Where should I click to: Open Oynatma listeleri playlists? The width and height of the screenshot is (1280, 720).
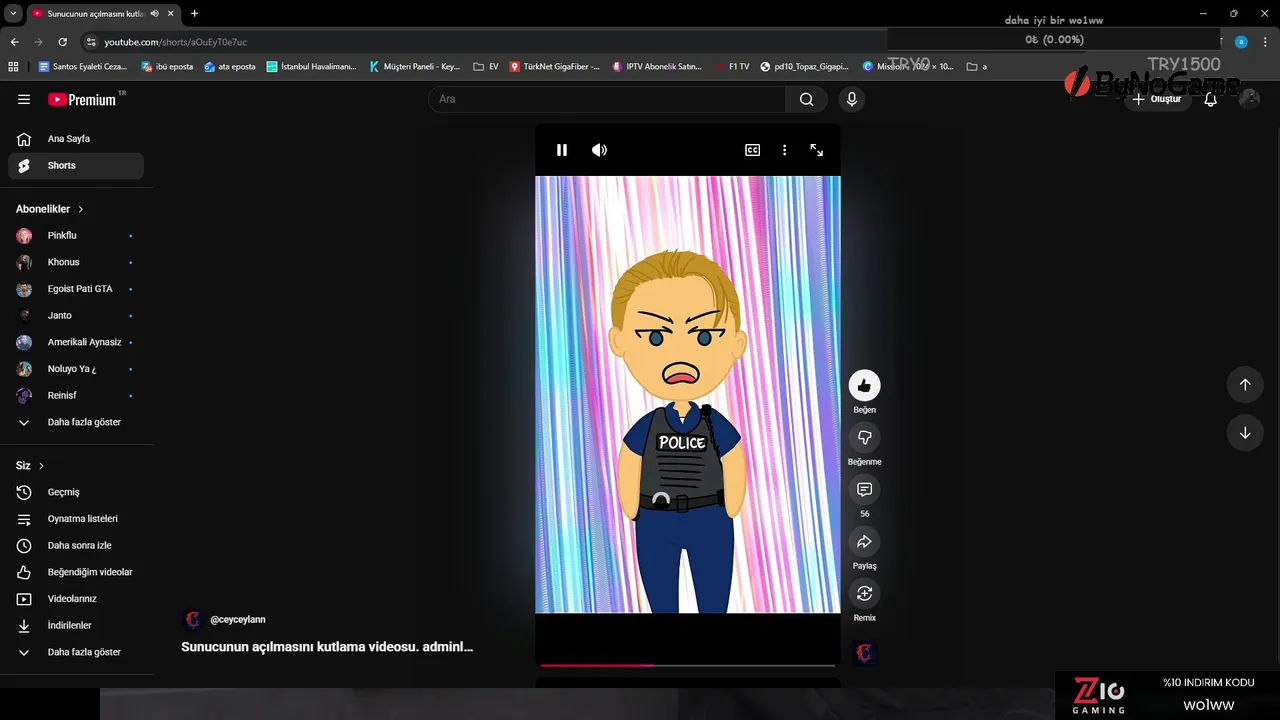coord(76,519)
